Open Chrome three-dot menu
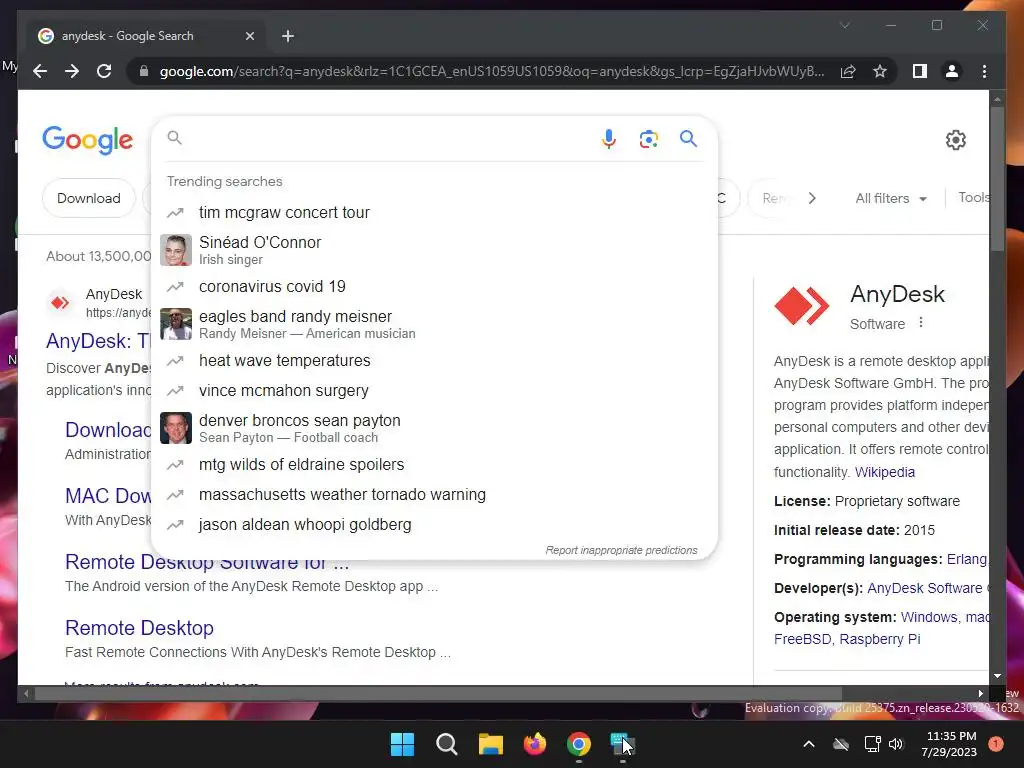Image resolution: width=1024 pixels, height=768 pixels. coord(984,71)
